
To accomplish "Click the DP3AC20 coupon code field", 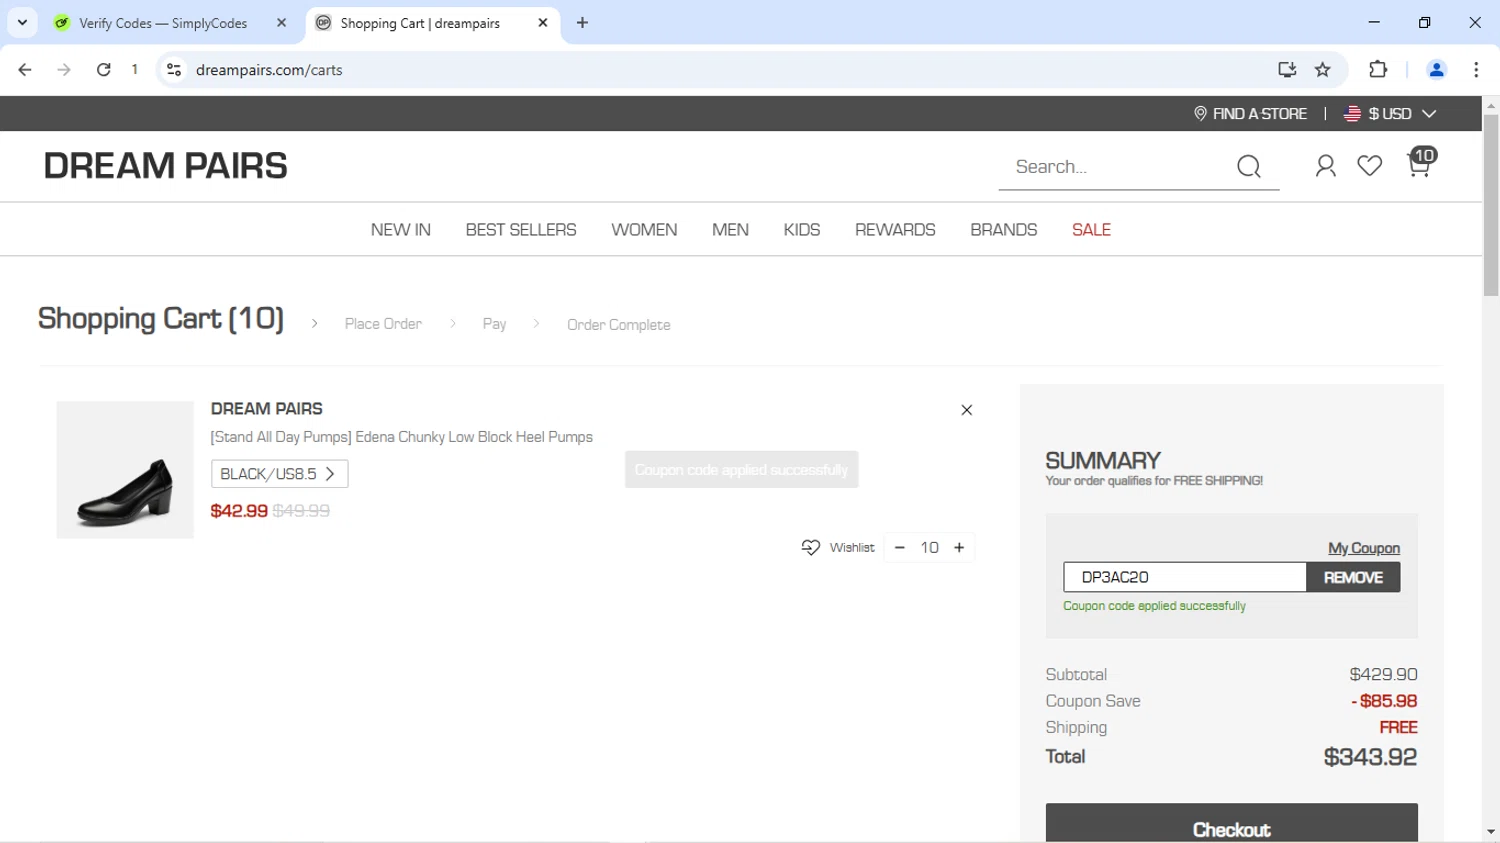I will click(x=1185, y=577).
